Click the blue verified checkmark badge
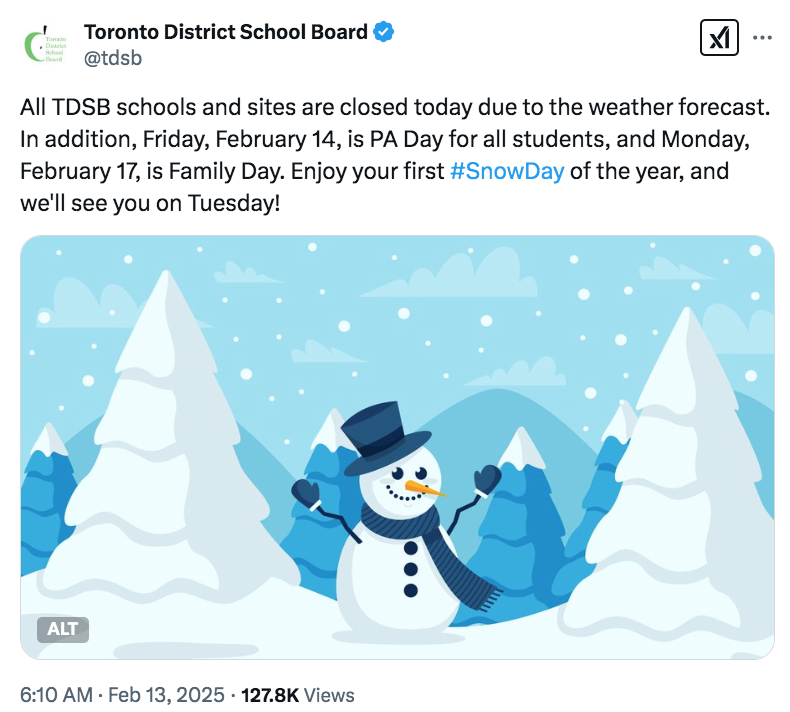The image size is (790, 712). [383, 32]
